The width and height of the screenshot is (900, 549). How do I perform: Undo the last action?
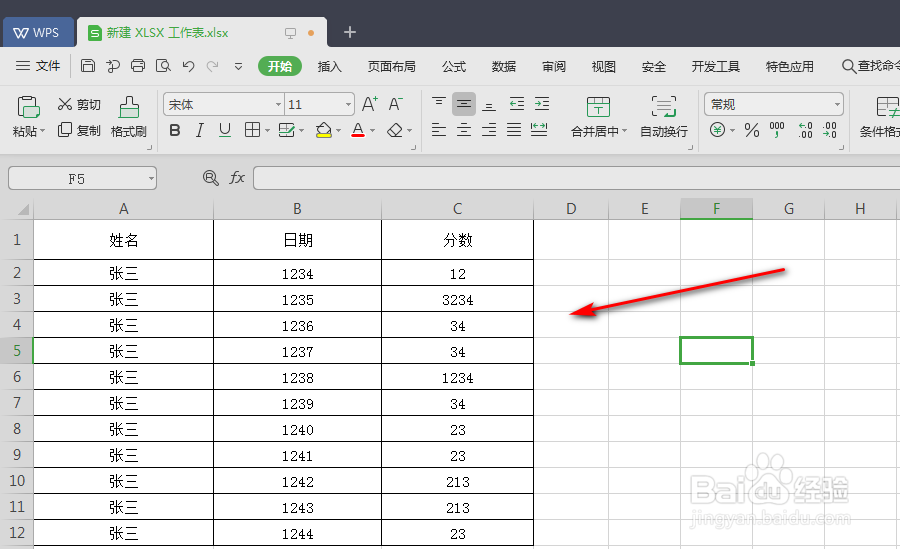[x=188, y=66]
